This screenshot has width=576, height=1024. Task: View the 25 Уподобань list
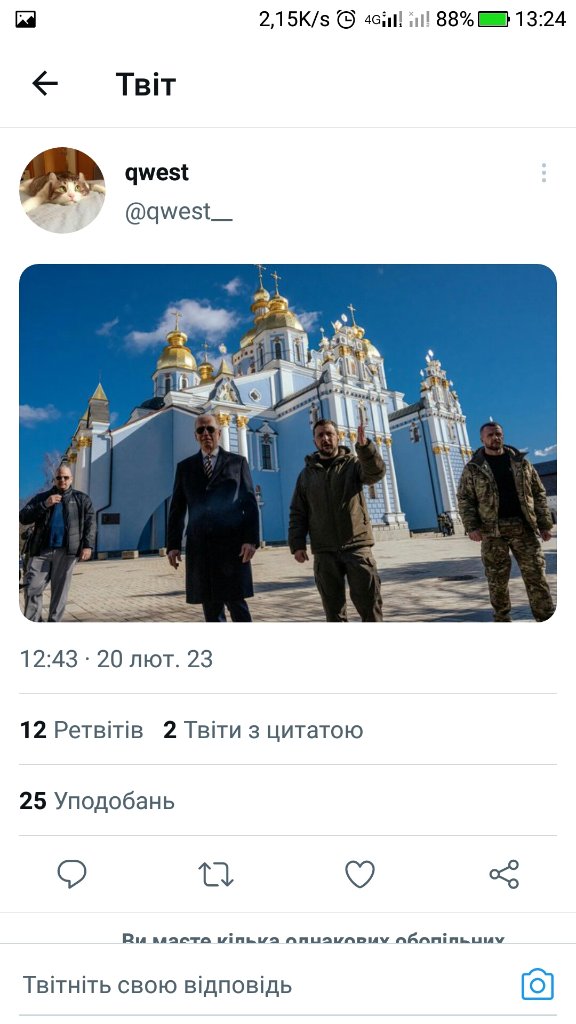tap(97, 801)
